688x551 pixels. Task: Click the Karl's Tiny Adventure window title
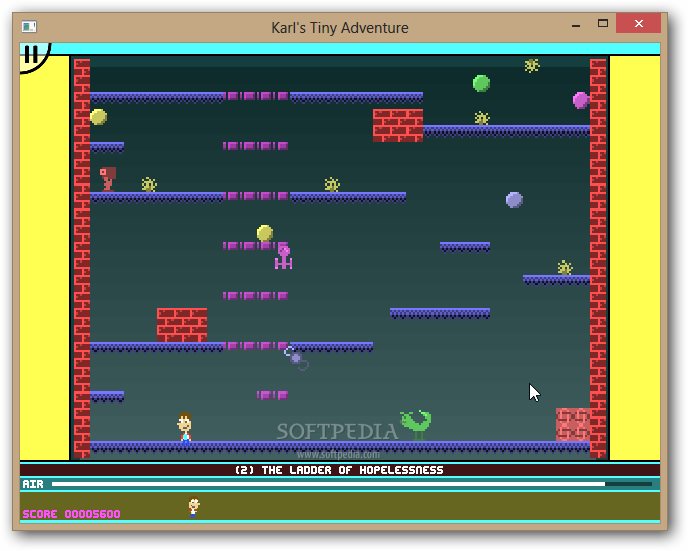(340, 28)
